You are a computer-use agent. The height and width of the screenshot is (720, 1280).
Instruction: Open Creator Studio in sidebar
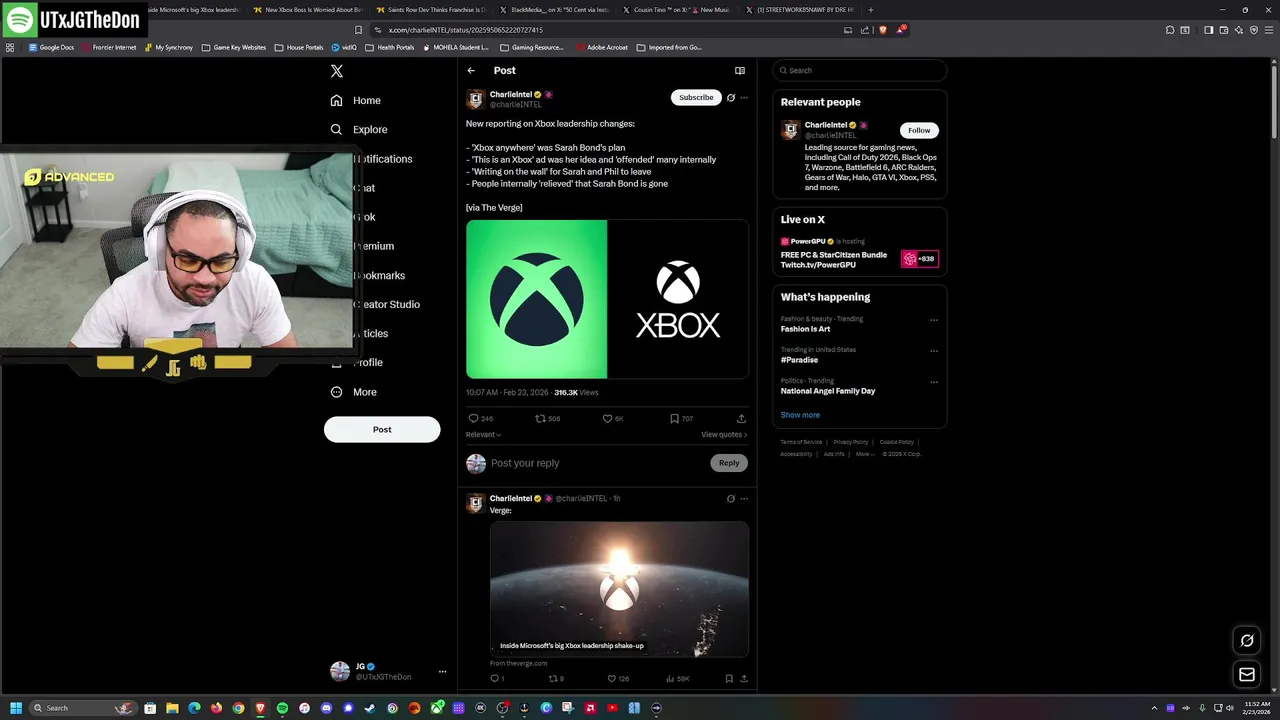pyautogui.click(x=387, y=304)
